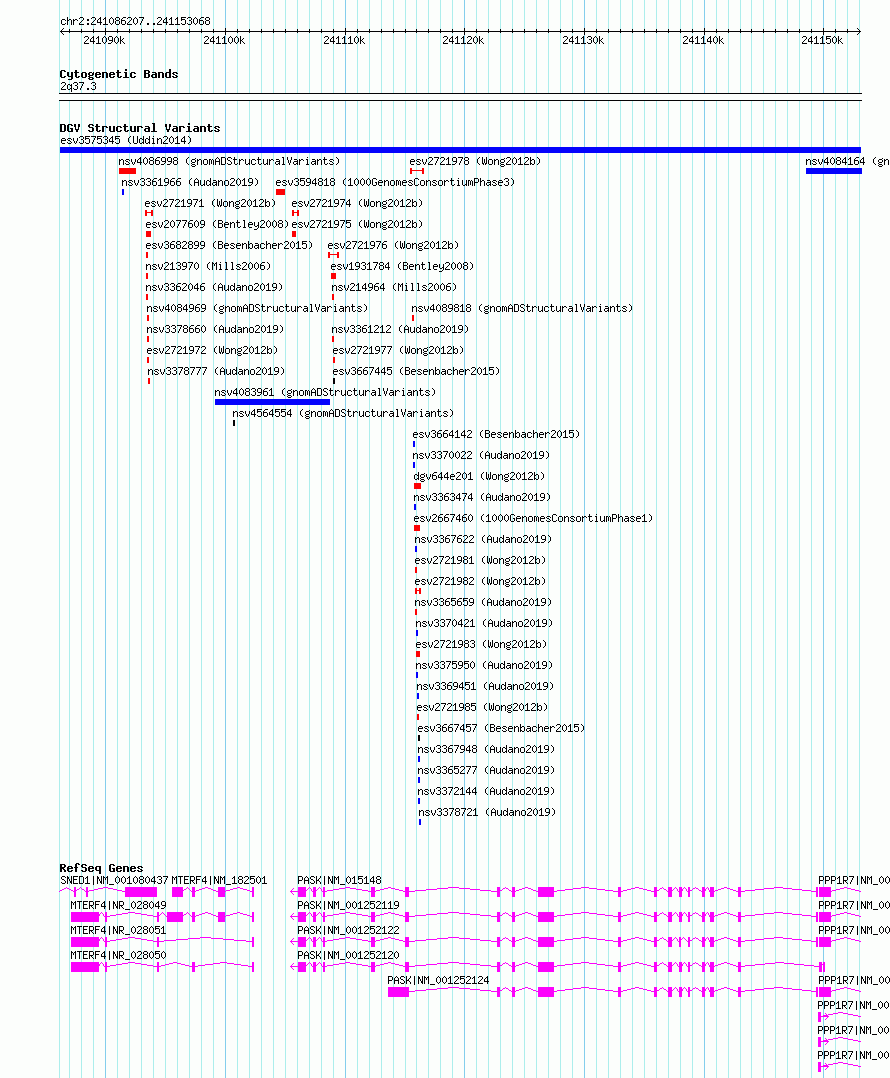Viewport: 890px width, 1078px height.
Task: Open the MTERF4|NR_028050 transcript label
Action: point(118,956)
